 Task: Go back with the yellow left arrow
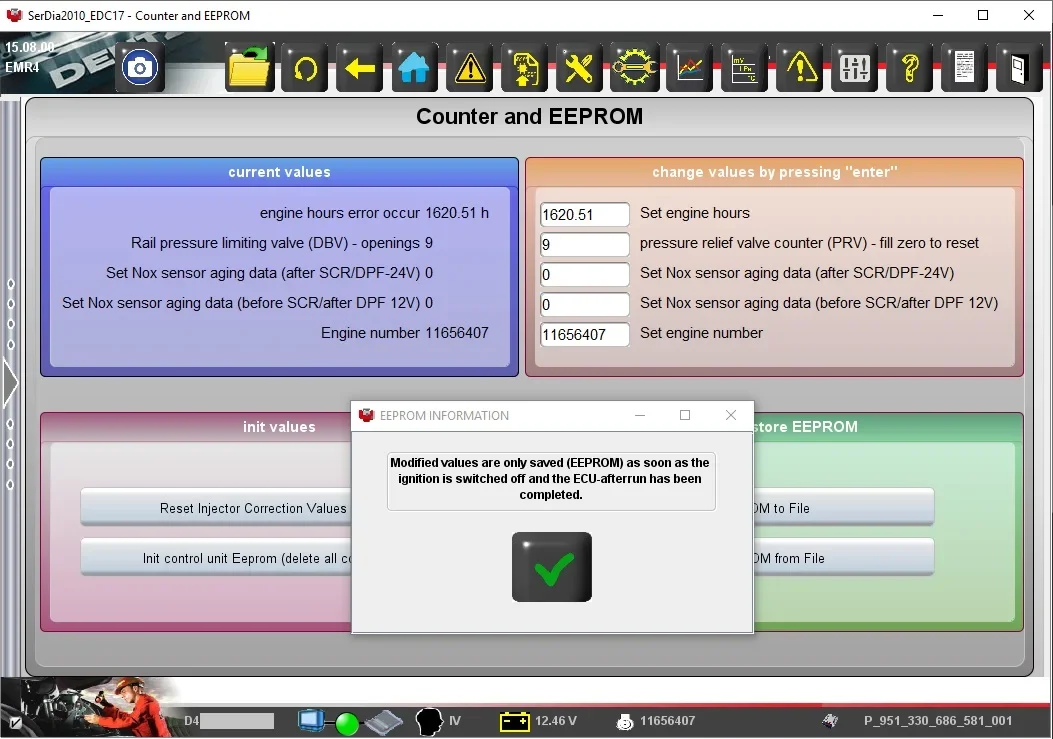tap(360, 68)
